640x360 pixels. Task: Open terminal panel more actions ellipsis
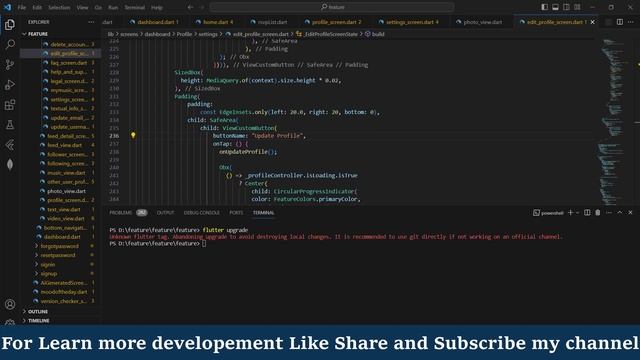(609, 213)
